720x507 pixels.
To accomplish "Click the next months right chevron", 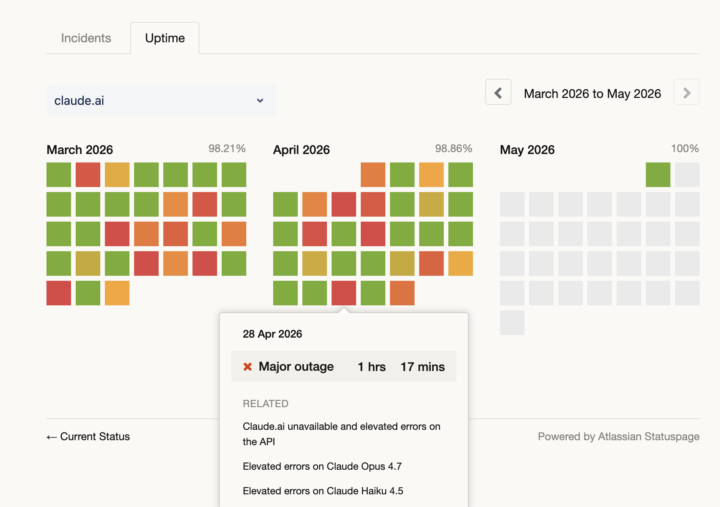I will click(686, 93).
